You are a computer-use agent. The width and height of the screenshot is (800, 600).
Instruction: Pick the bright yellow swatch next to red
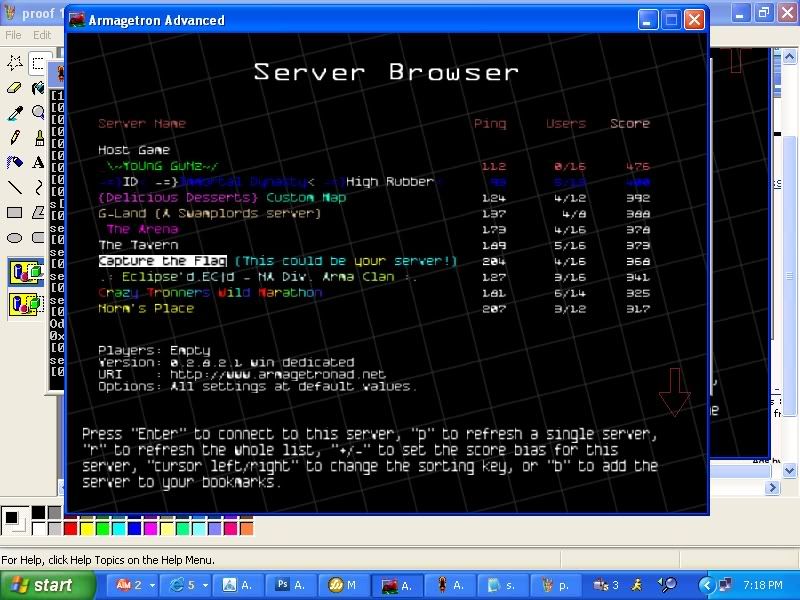pyautogui.click(x=87, y=529)
